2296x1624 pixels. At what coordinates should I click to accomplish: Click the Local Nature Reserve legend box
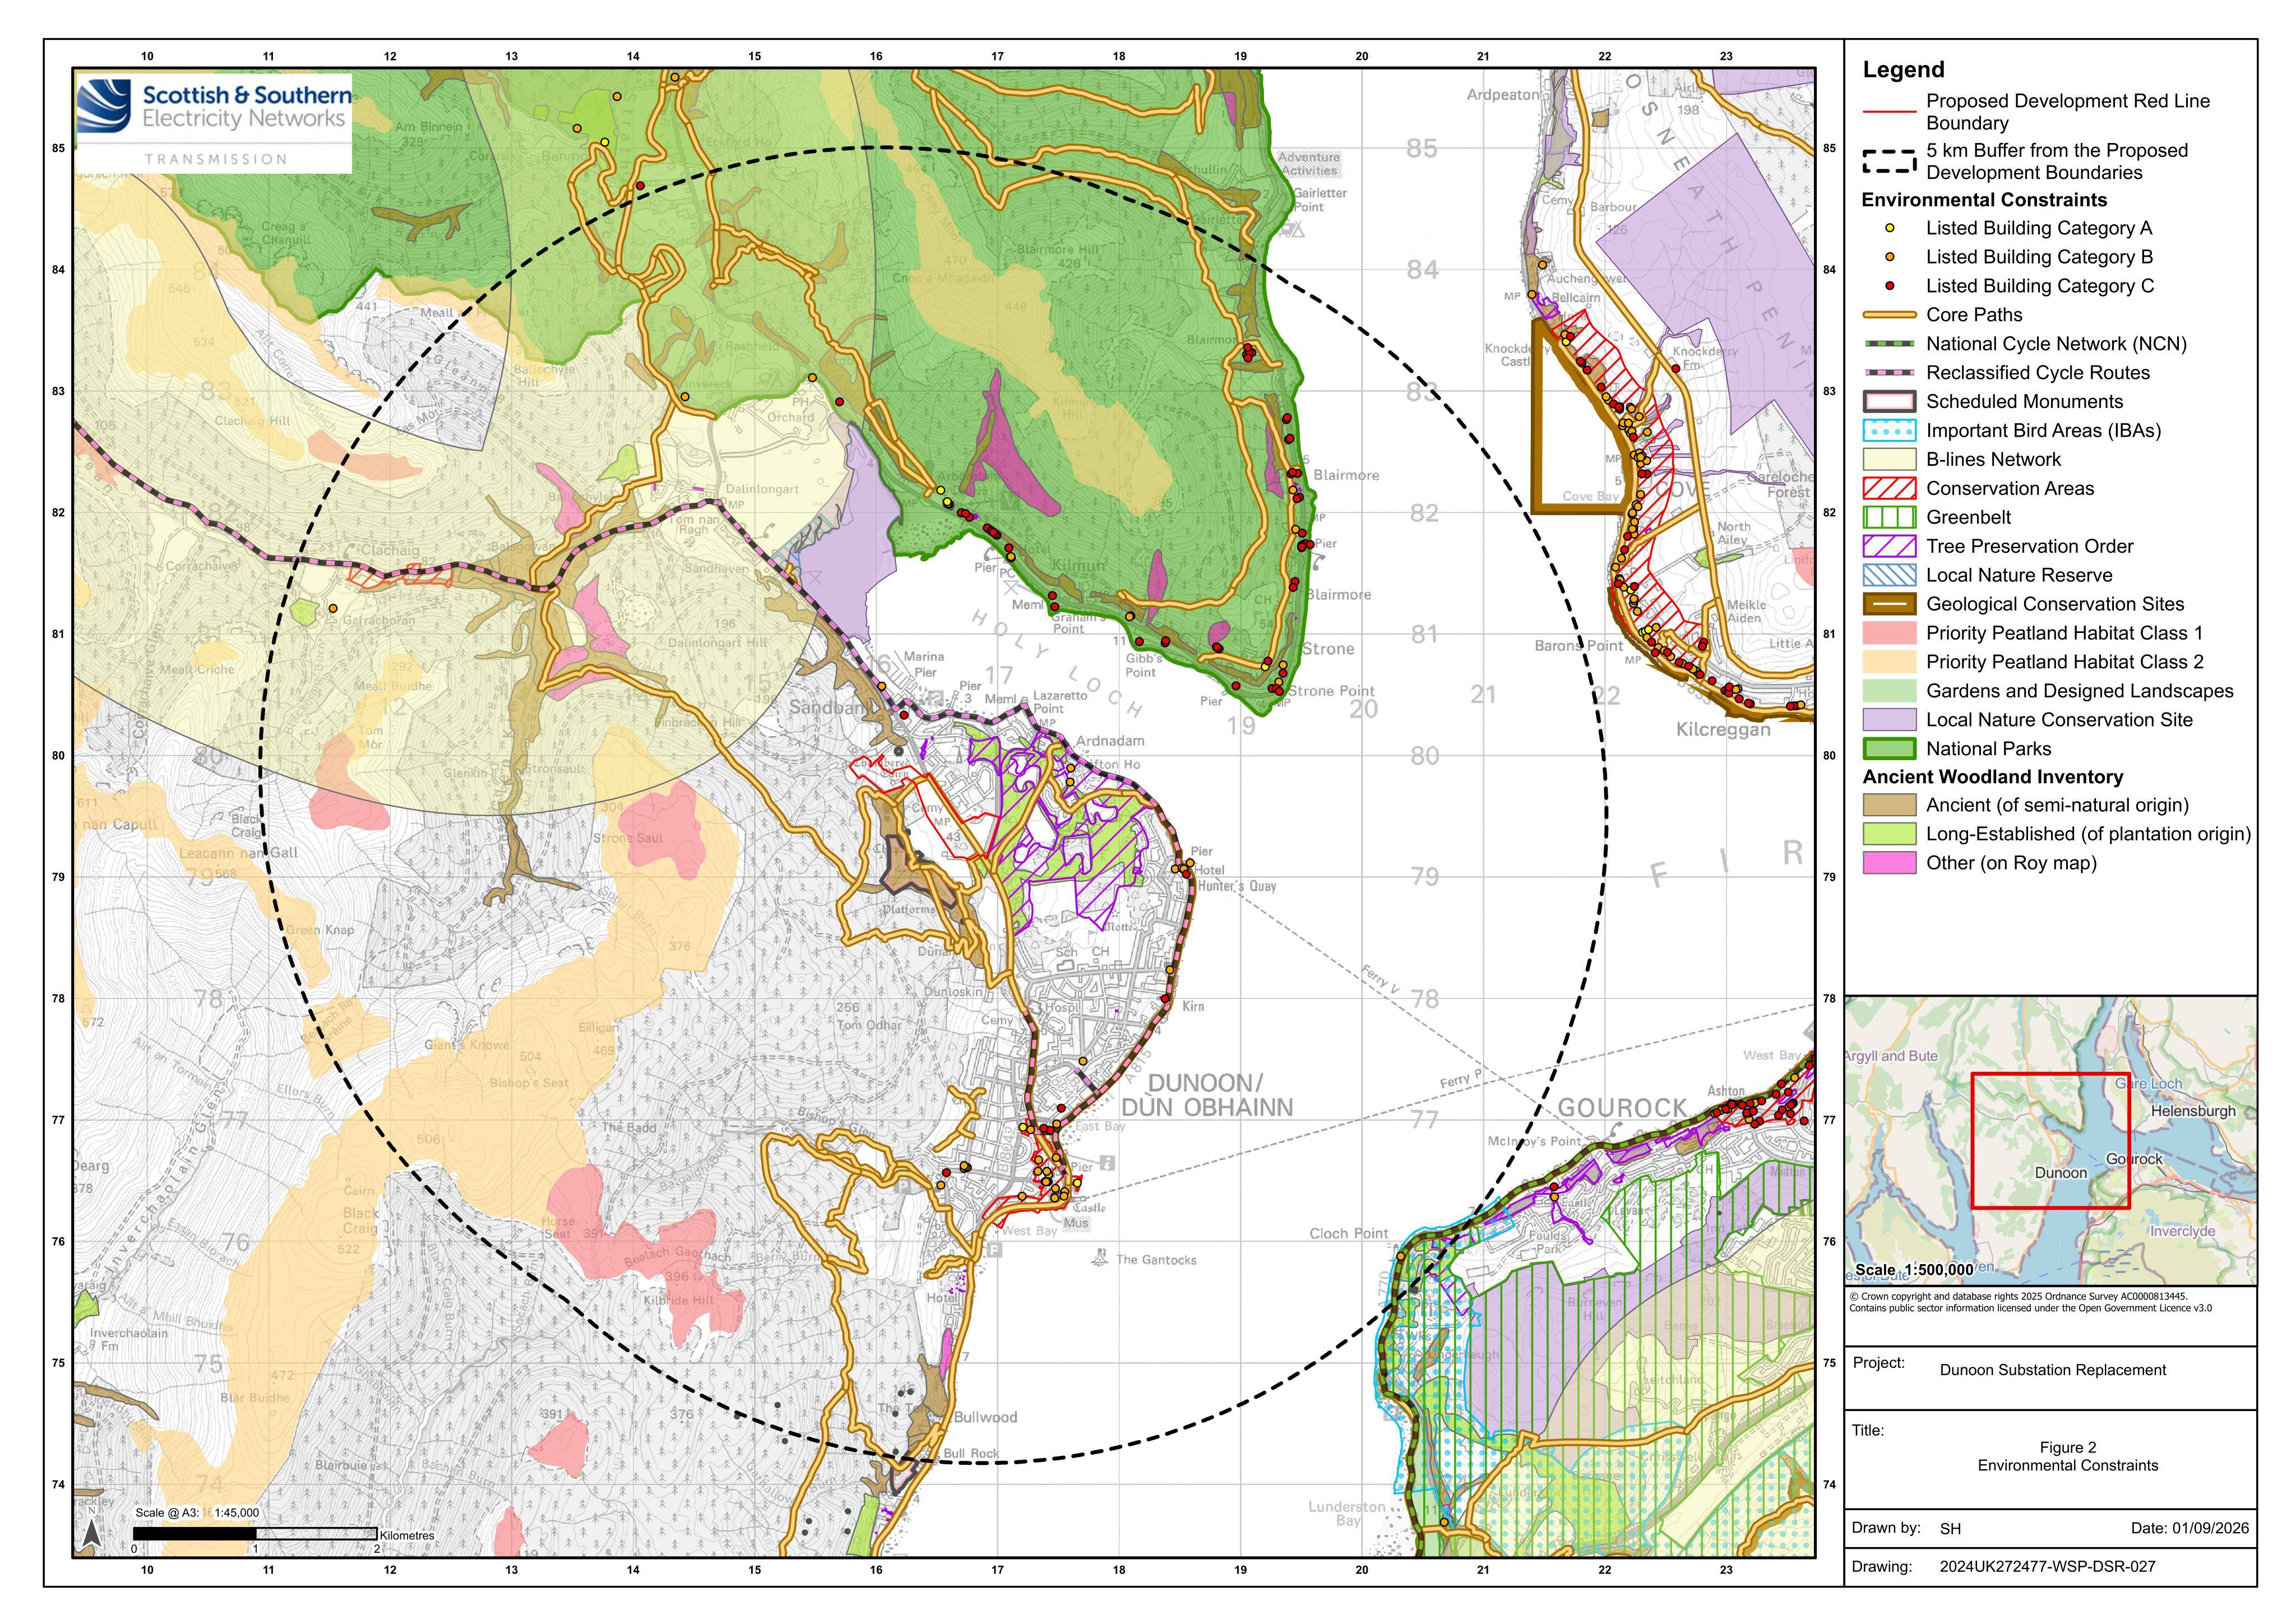point(1889,576)
